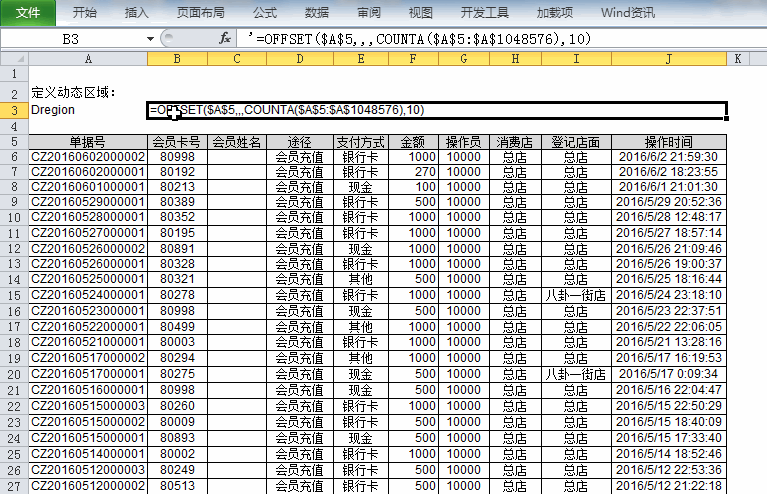
Task: Select cell CZ20160601000001
Action: point(88,187)
